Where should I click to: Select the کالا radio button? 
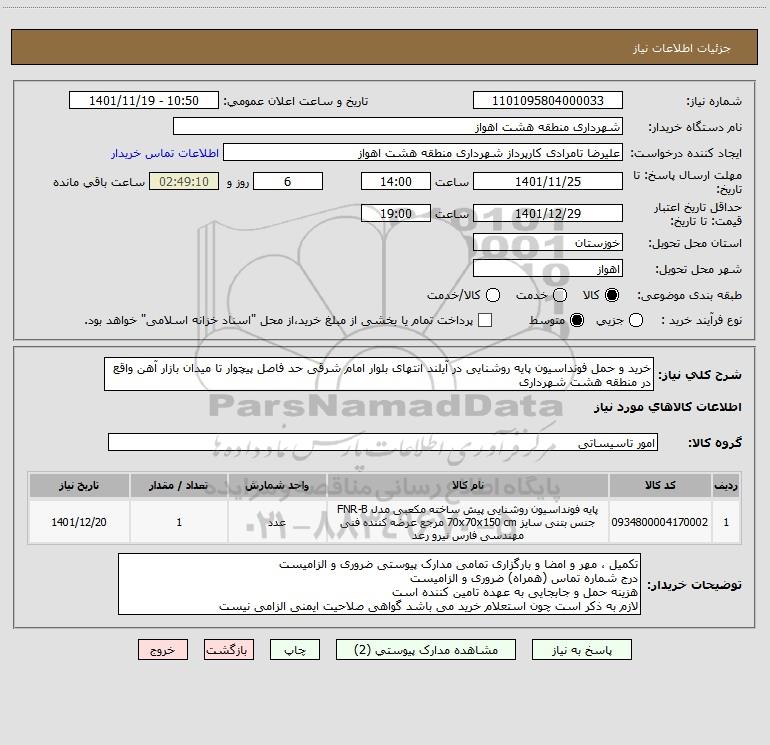click(612, 295)
